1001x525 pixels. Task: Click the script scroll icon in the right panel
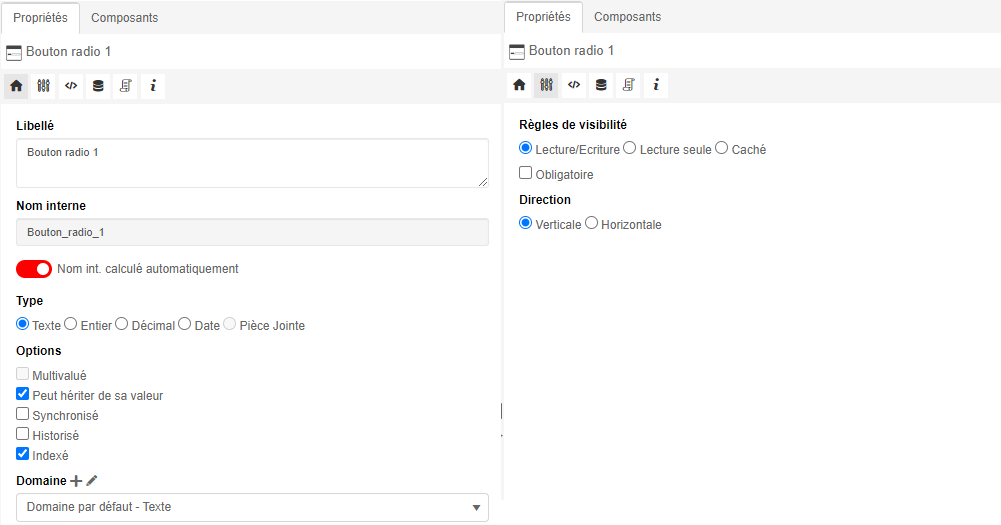tap(628, 85)
